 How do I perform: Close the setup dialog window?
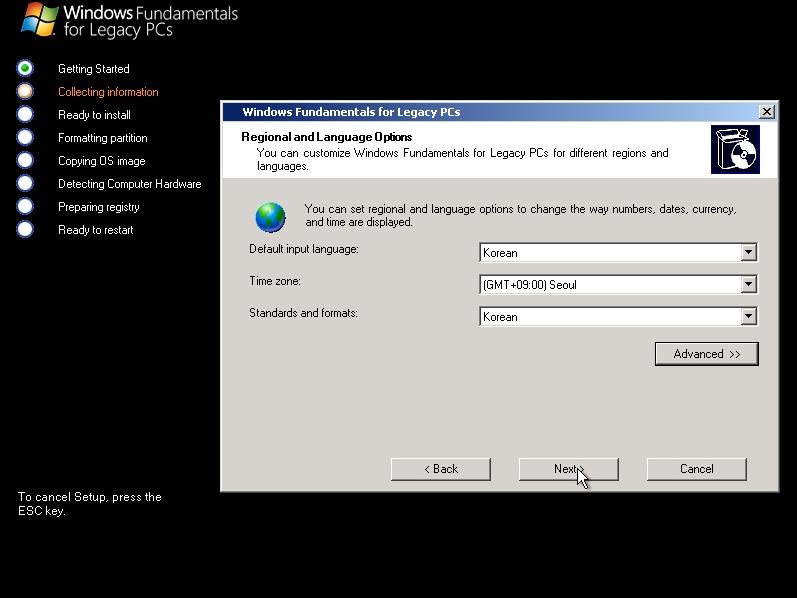pos(767,111)
